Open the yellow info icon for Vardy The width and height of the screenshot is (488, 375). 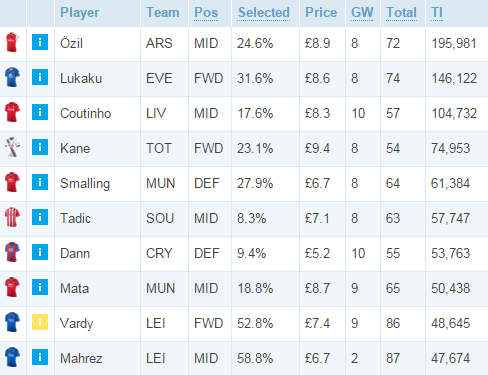[x=40, y=322]
